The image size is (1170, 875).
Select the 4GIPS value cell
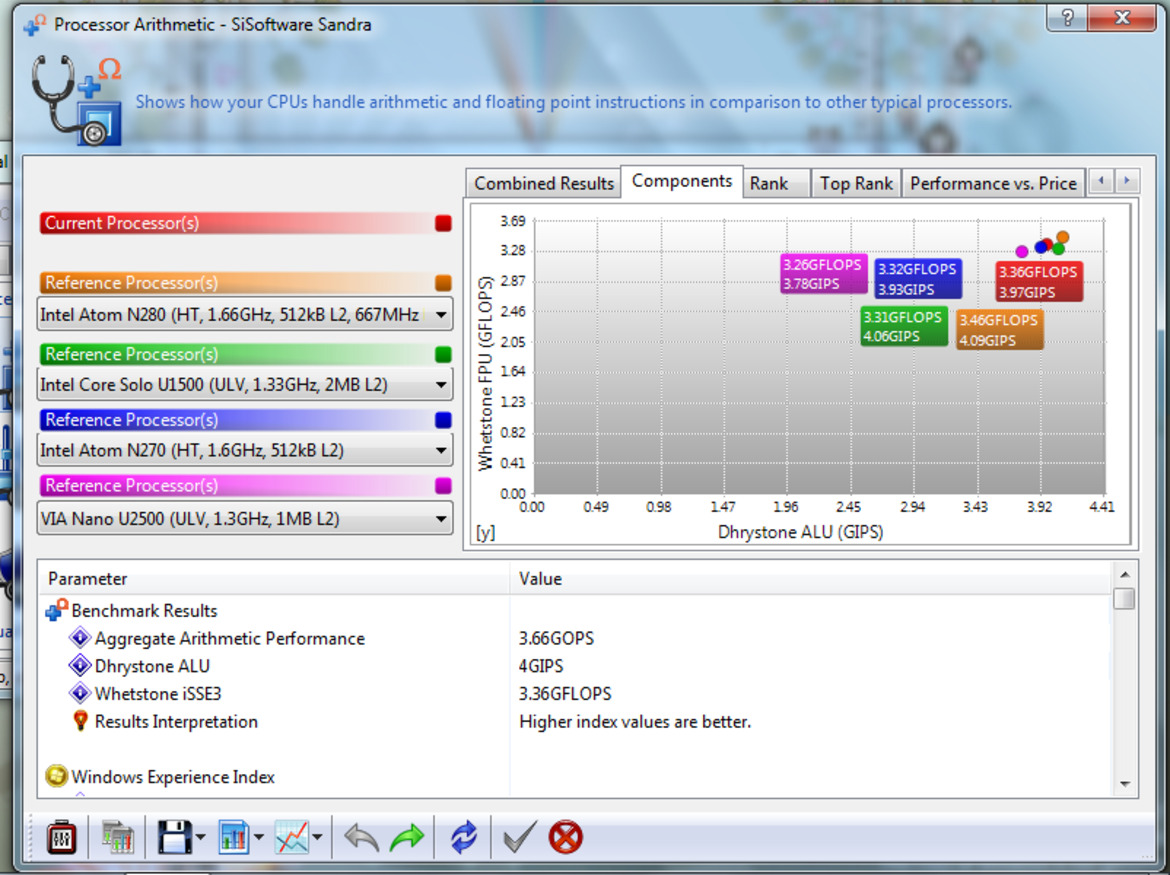pyautogui.click(x=541, y=666)
